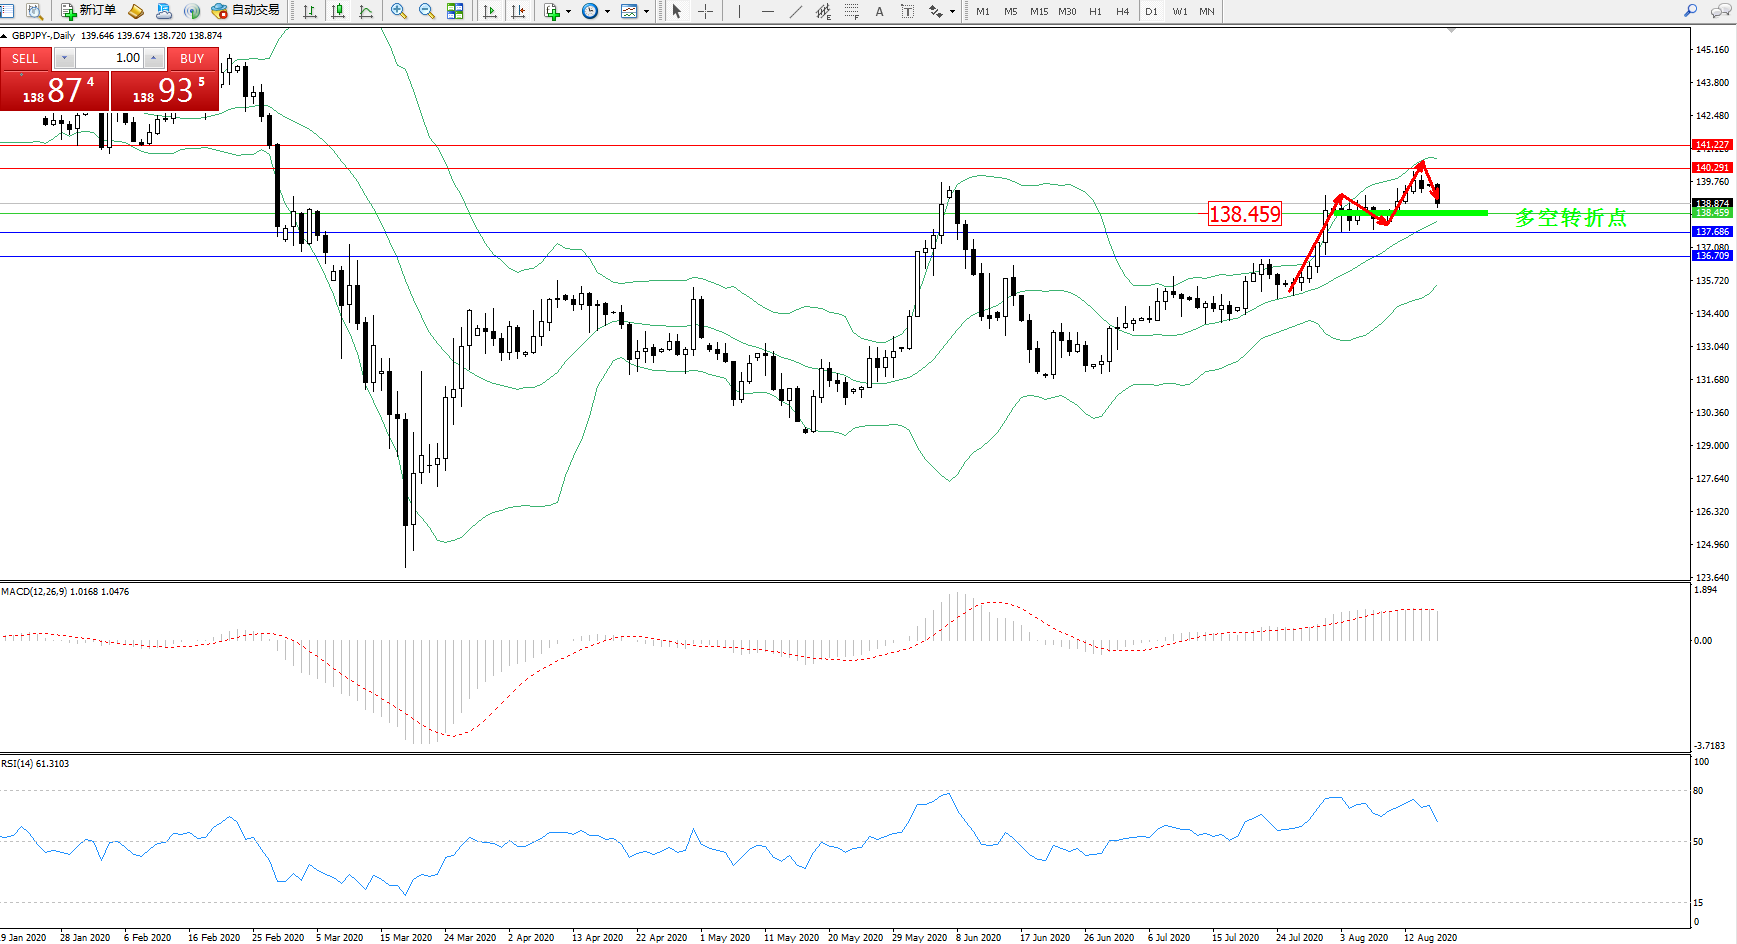Select the Fibonacci retracement tool
1737x944 pixels.
tap(852, 11)
